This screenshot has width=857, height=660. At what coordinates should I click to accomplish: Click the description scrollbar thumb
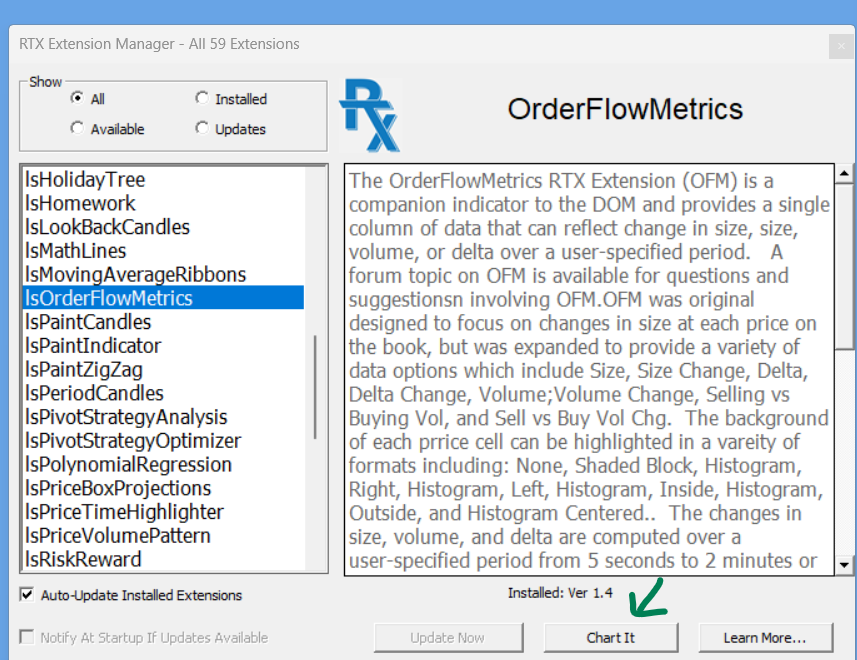(x=844, y=267)
